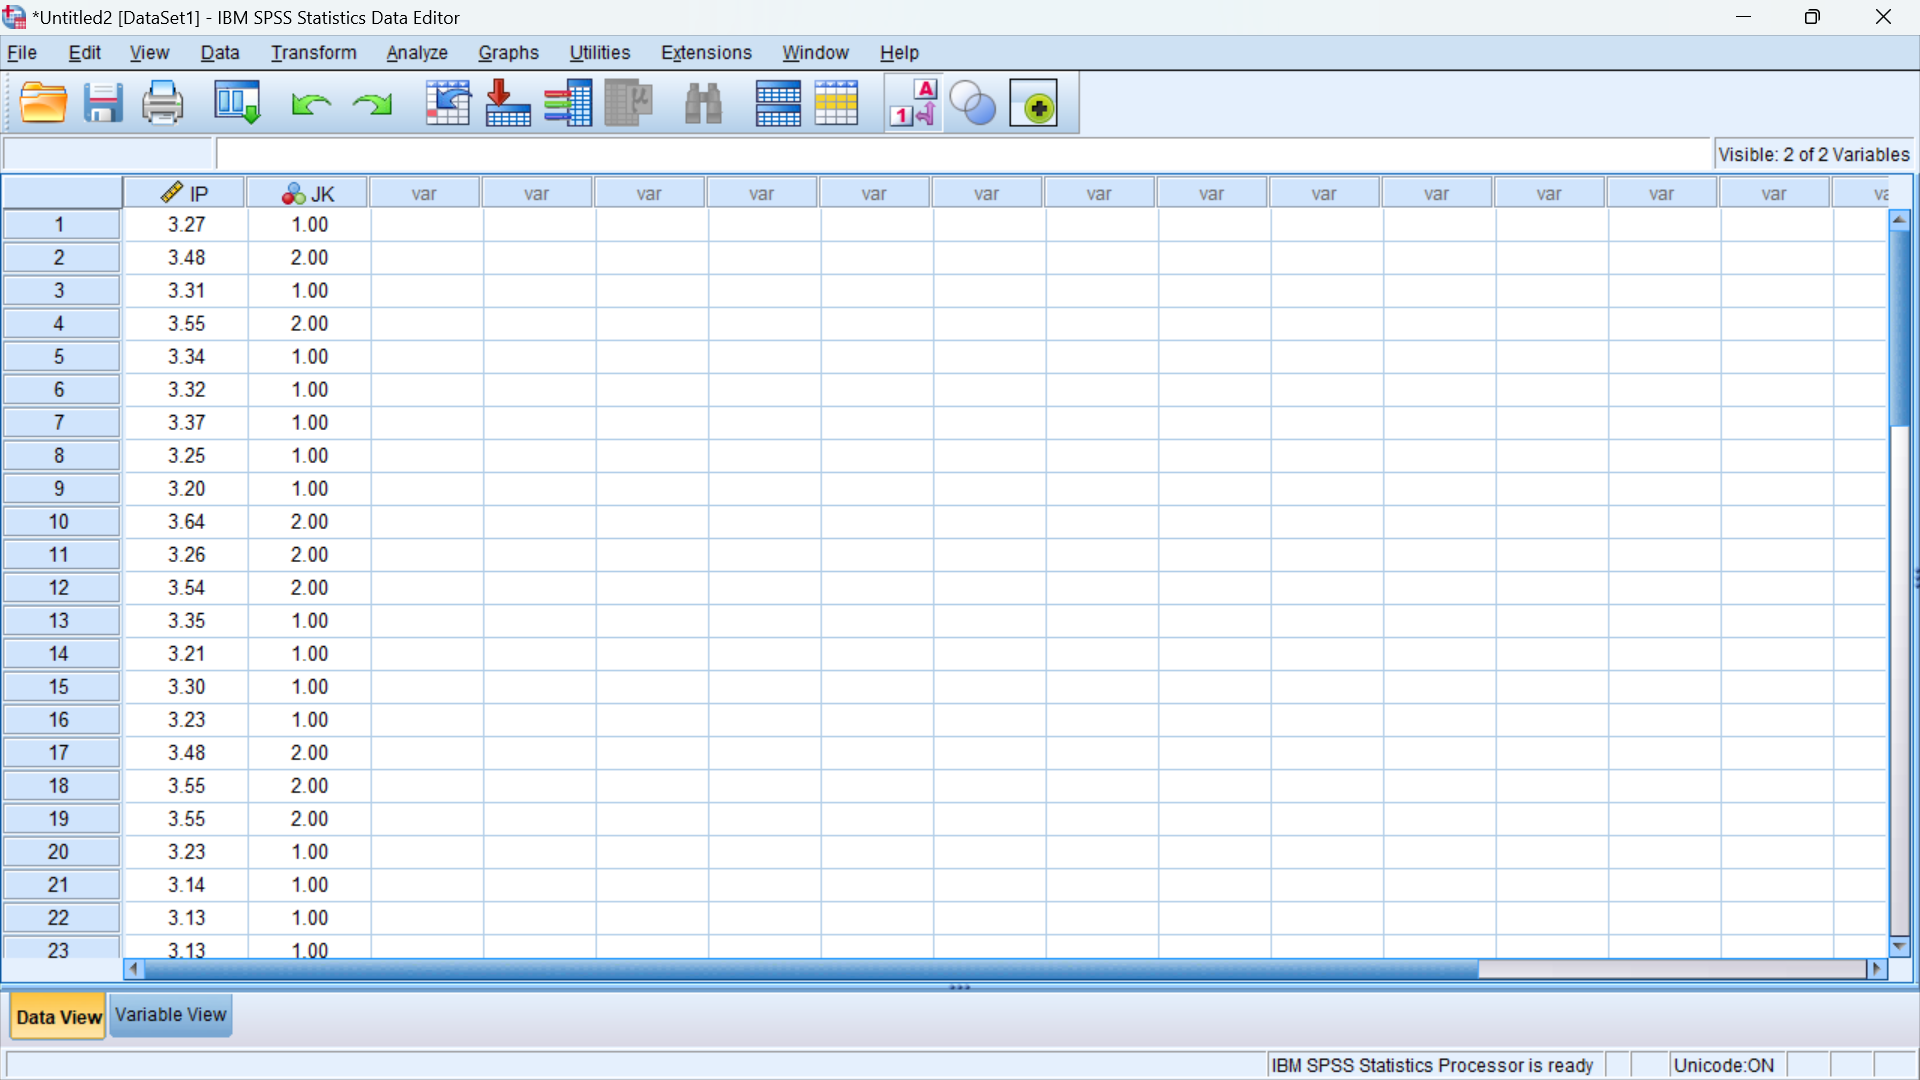1920x1080 pixels.
Task: Select row number 22 header
Action: [60, 918]
